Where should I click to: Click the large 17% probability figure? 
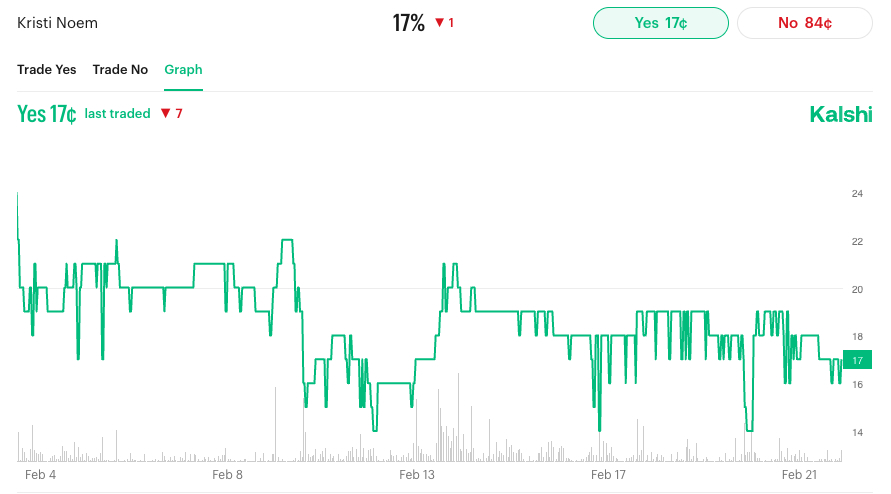(x=408, y=23)
